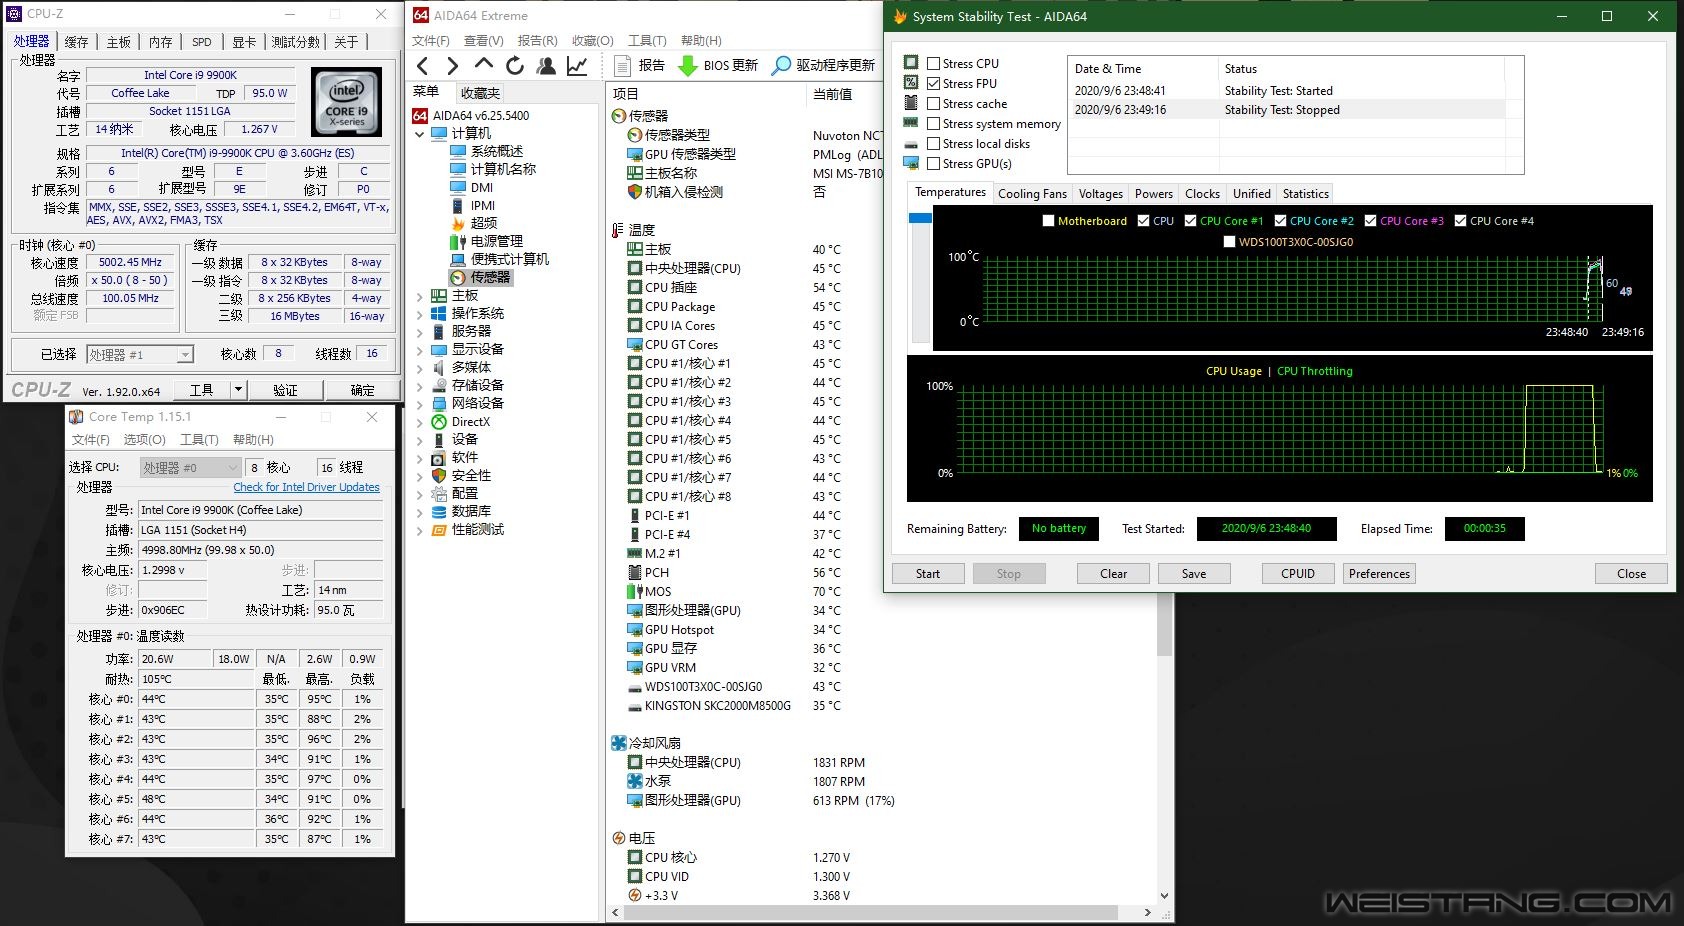The width and height of the screenshot is (1684, 926).
Task: Enable the Stress CPU checkbox
Action: point(933,64)
